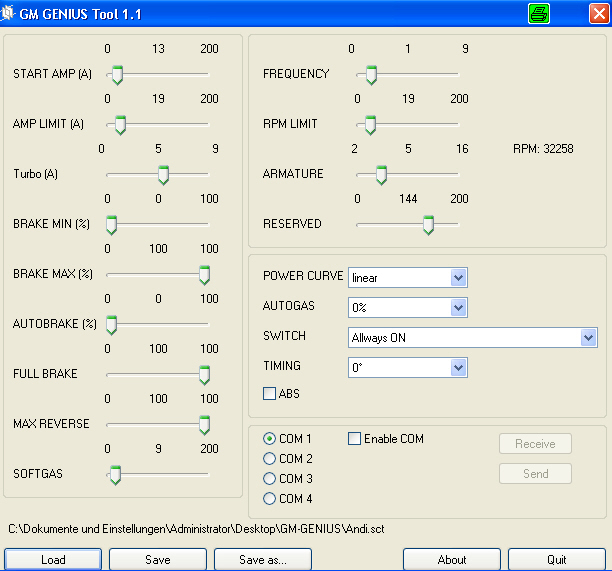
Task: Click the AUTOGAS field showing 0%
Action: (x=407, y=308)
